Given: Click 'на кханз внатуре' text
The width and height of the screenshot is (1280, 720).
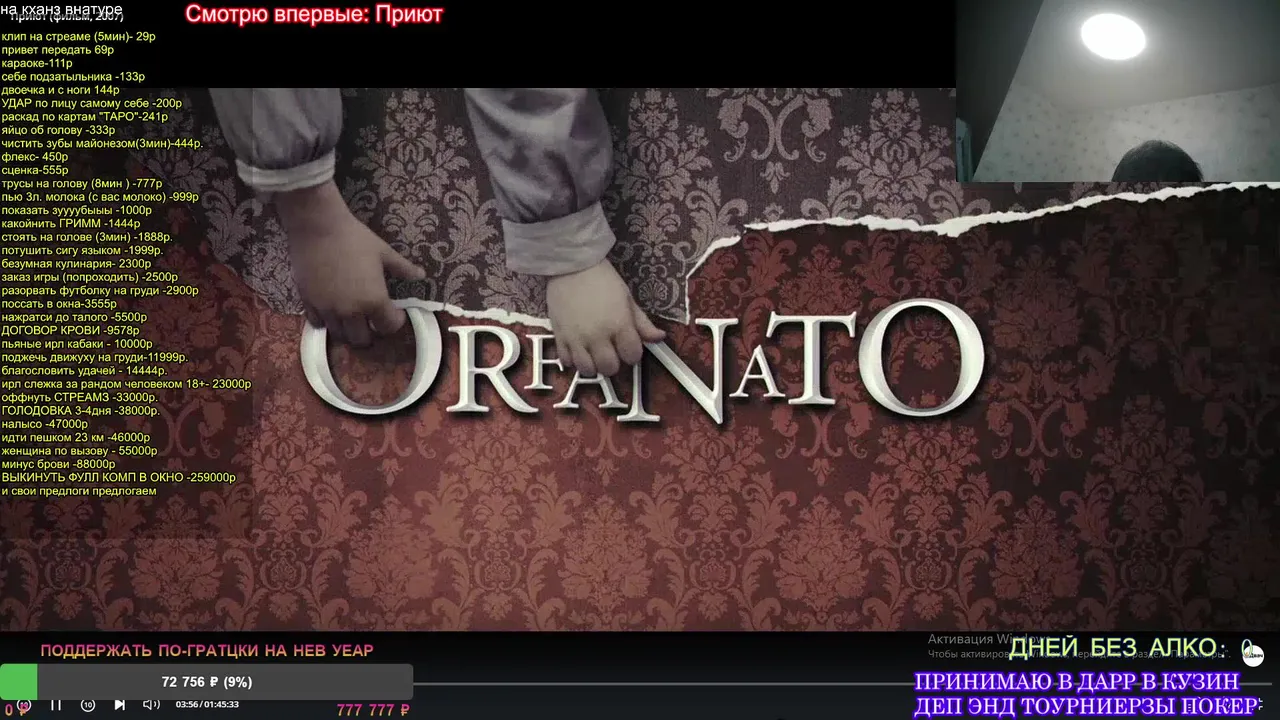Looking at the screenshot, I should 61,9.
